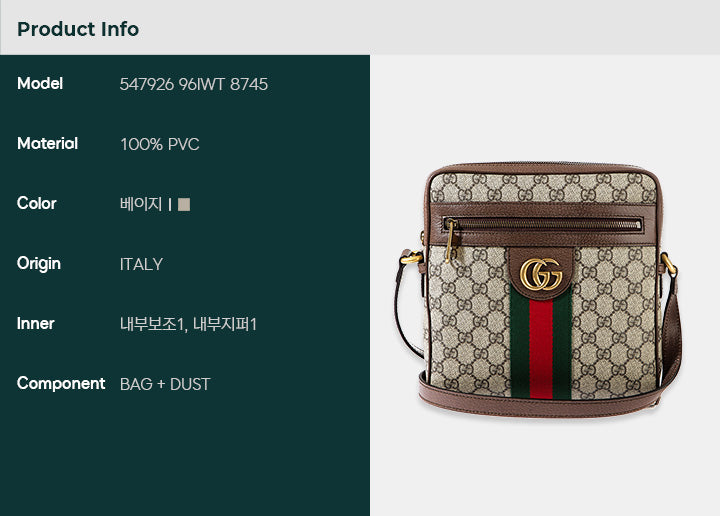Select the beige color swatch square
This screenshot has height=516, width=720.
[x=184, y=204]
